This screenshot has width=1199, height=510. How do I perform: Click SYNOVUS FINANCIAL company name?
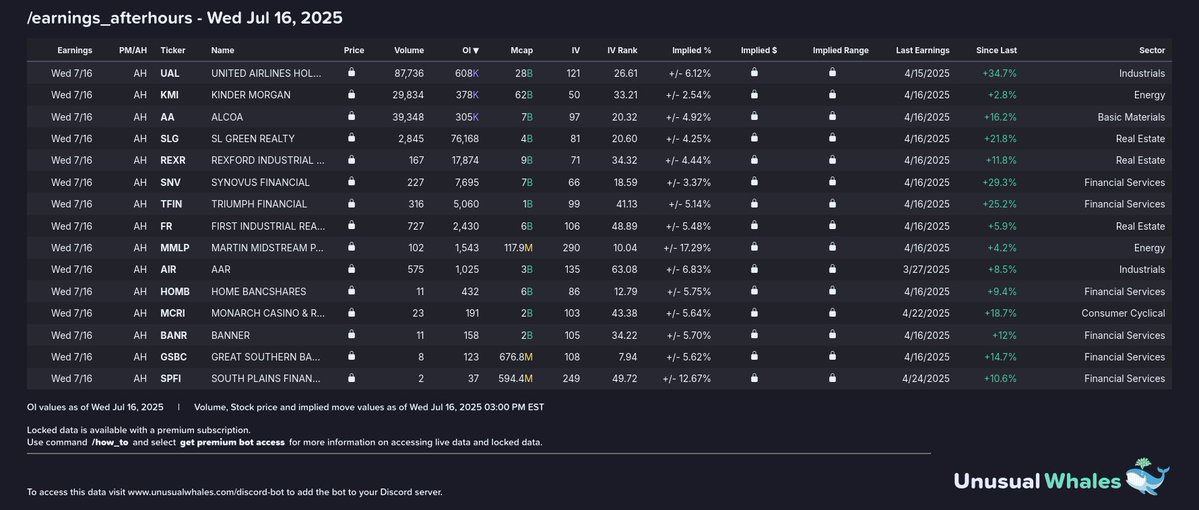(260, 183)
